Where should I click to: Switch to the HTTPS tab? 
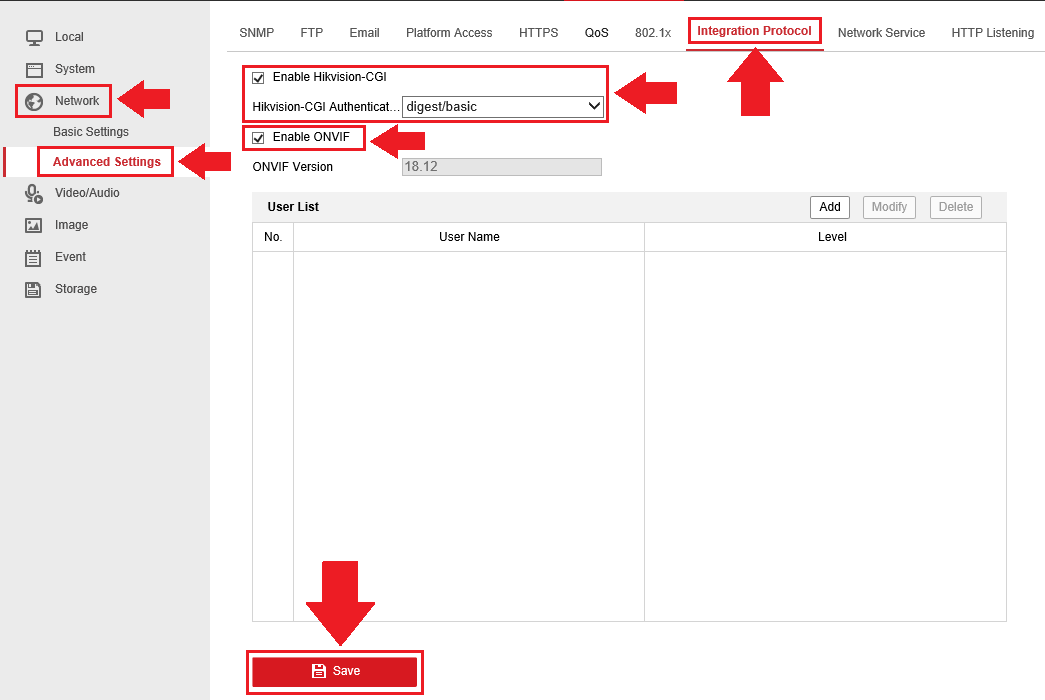coord(538,33)
